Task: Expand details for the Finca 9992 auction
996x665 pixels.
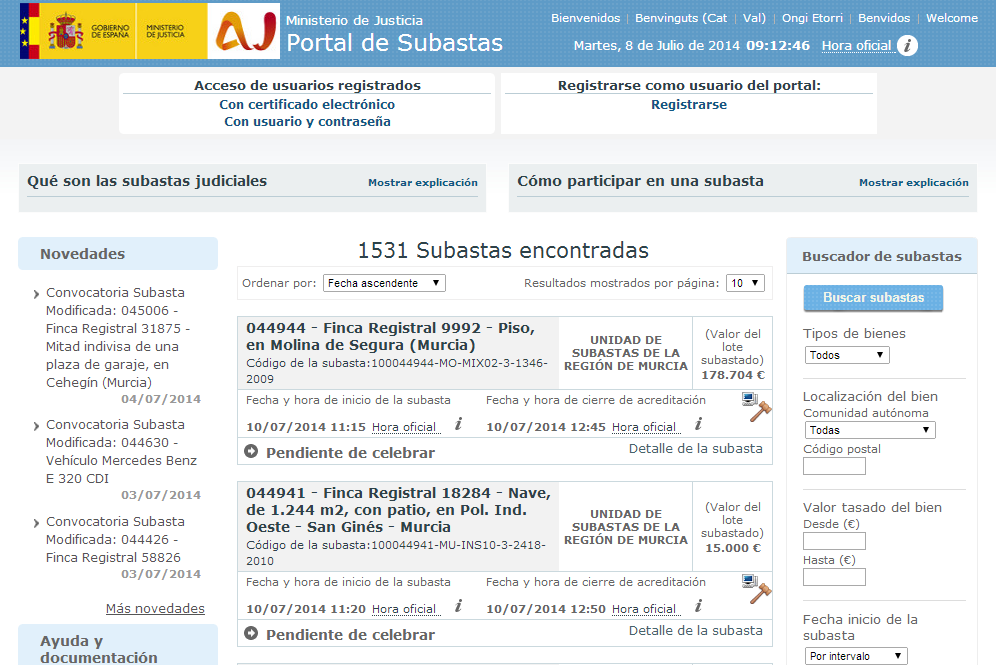Action: click(250, 450)
